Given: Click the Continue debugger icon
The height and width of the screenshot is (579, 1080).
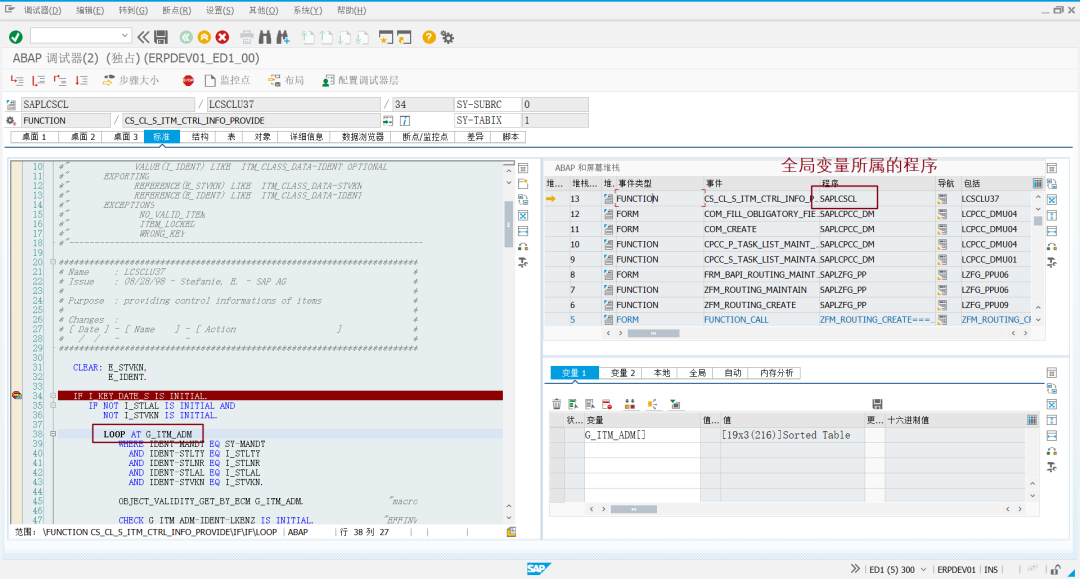Looking at the screenshot, I should [x=81, y=81].
